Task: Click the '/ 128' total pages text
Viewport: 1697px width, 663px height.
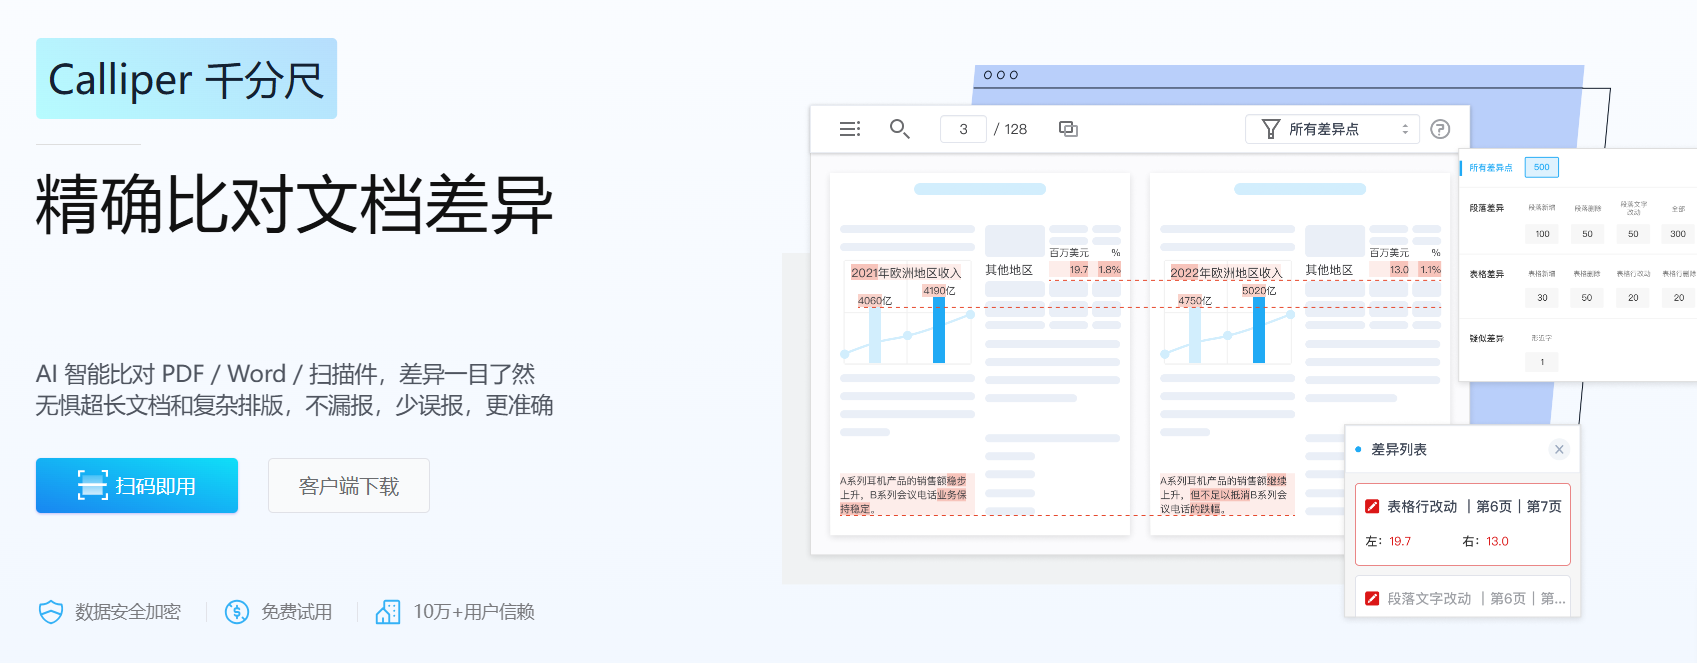Action: click(x=1011, y=129)
